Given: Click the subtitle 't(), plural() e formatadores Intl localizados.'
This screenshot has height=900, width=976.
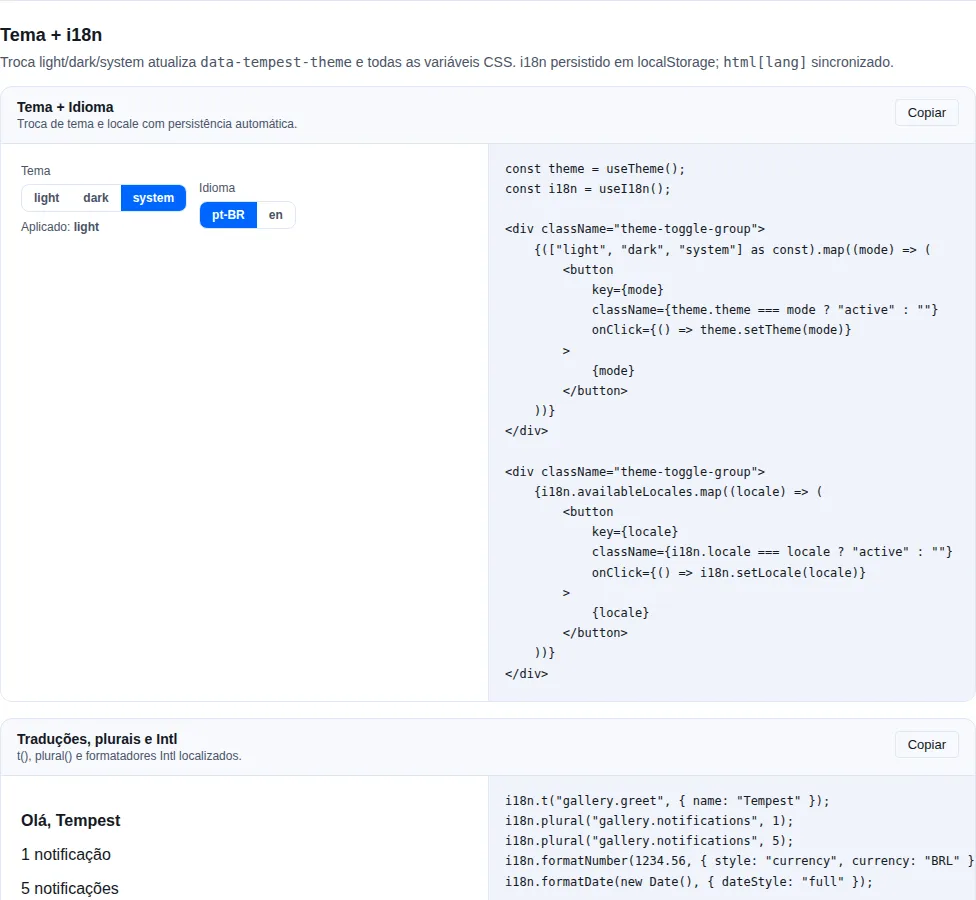Looking at the screenshot, I should pyautogui.click(x=129, y=756).
